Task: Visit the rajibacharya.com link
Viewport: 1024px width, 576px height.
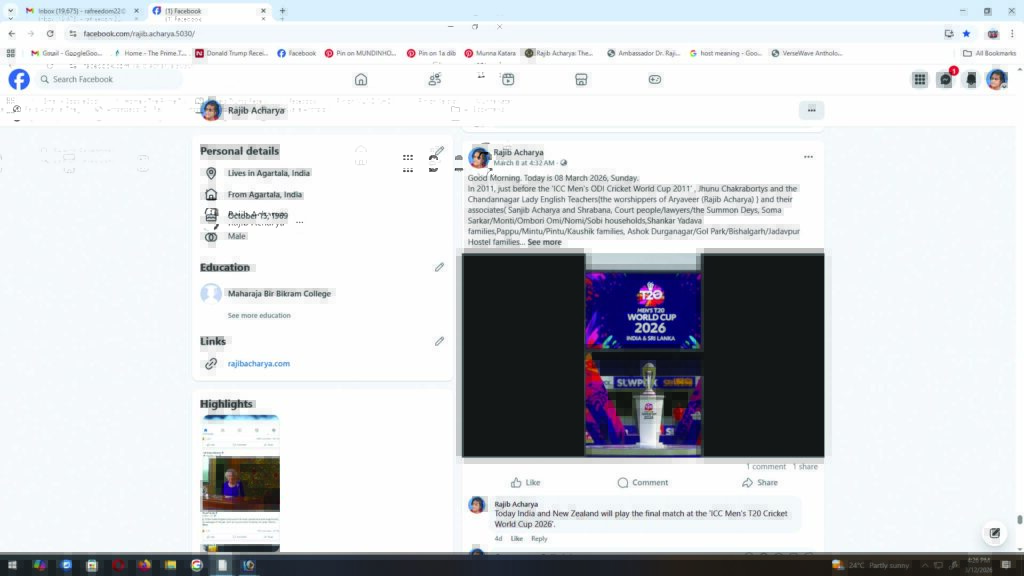Action: tap(258, 364)
